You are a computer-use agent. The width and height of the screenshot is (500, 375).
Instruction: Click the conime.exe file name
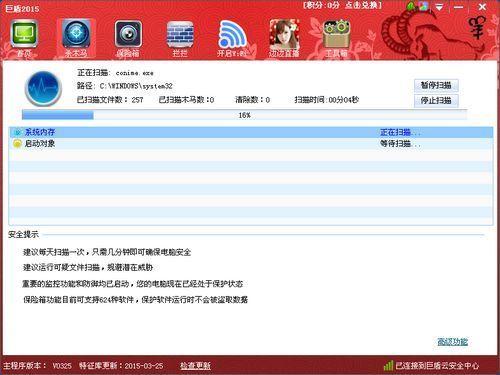coord(135,73)
